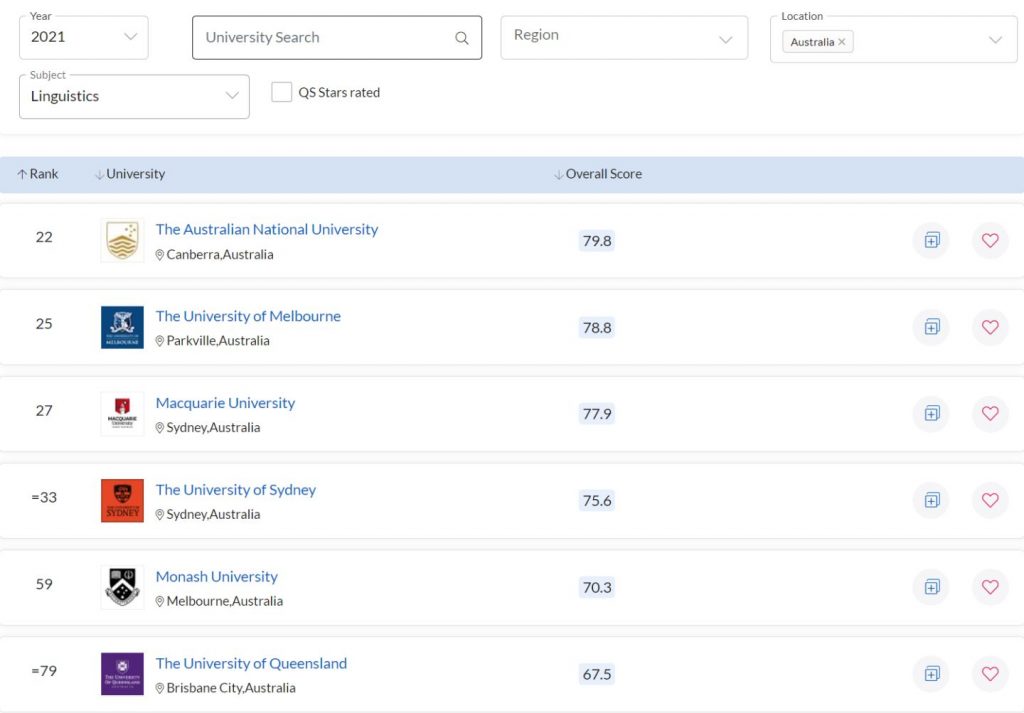
Task: Toggle the QS Stars rated checkbox
Action: 281,92
